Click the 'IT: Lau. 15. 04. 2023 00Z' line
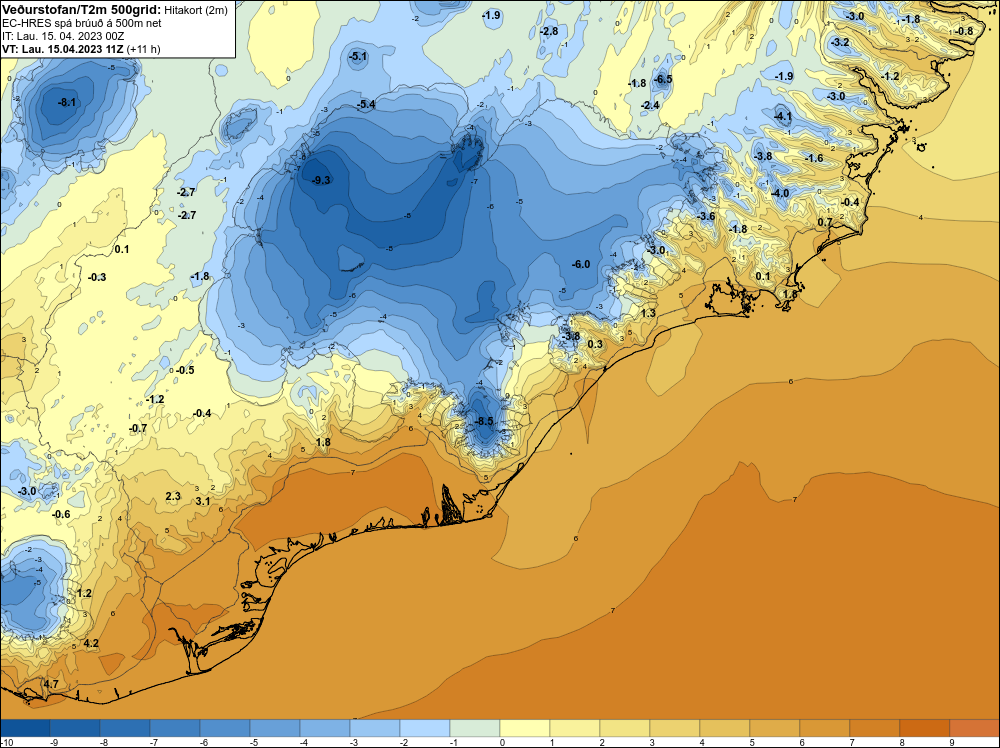The height and width of the screenshot is (748, 1000). point(63,36)
